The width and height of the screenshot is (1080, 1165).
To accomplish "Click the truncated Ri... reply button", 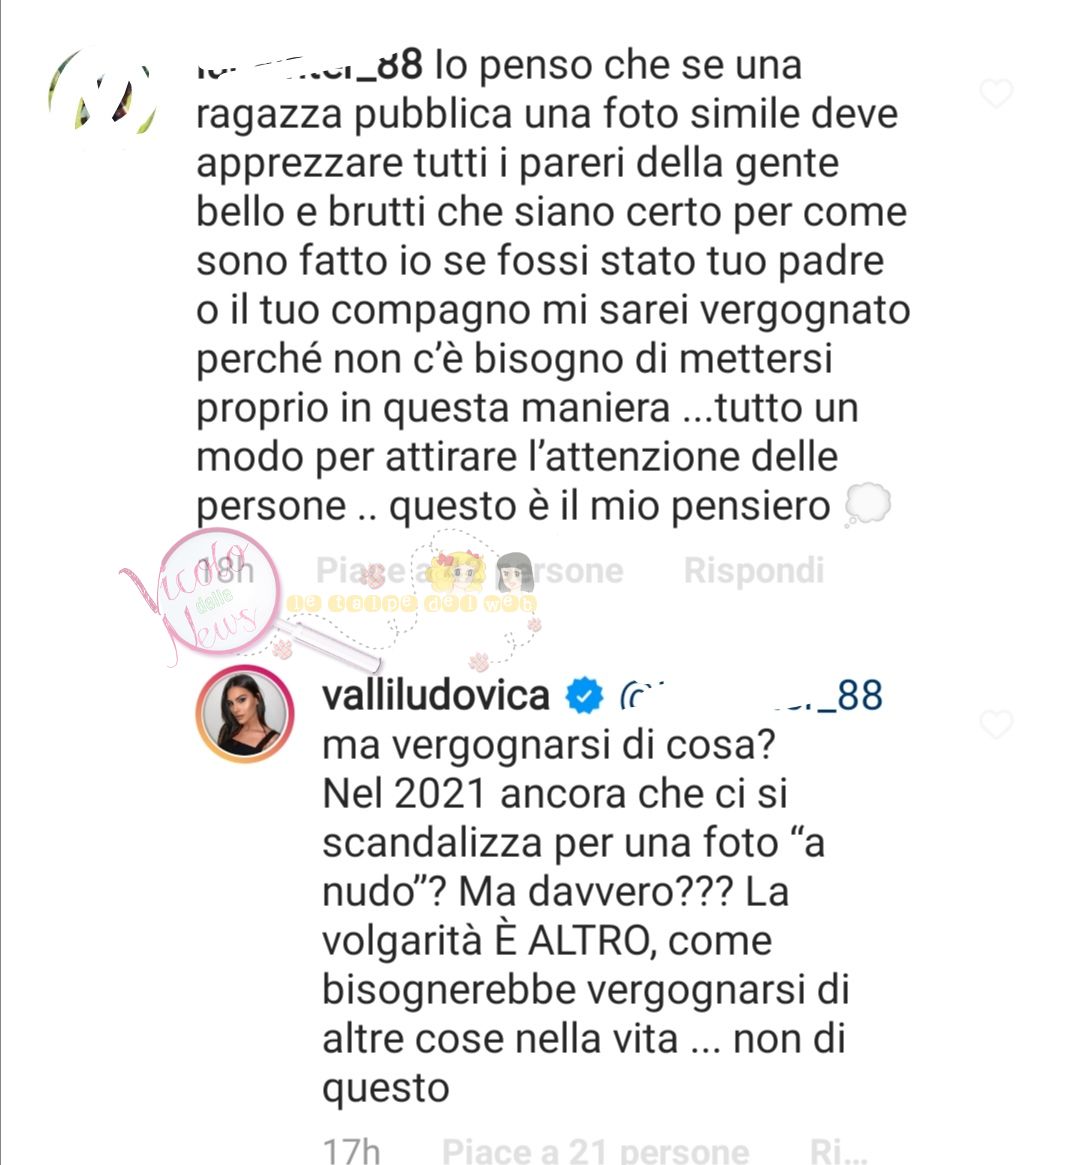I will pos(838,1150).
